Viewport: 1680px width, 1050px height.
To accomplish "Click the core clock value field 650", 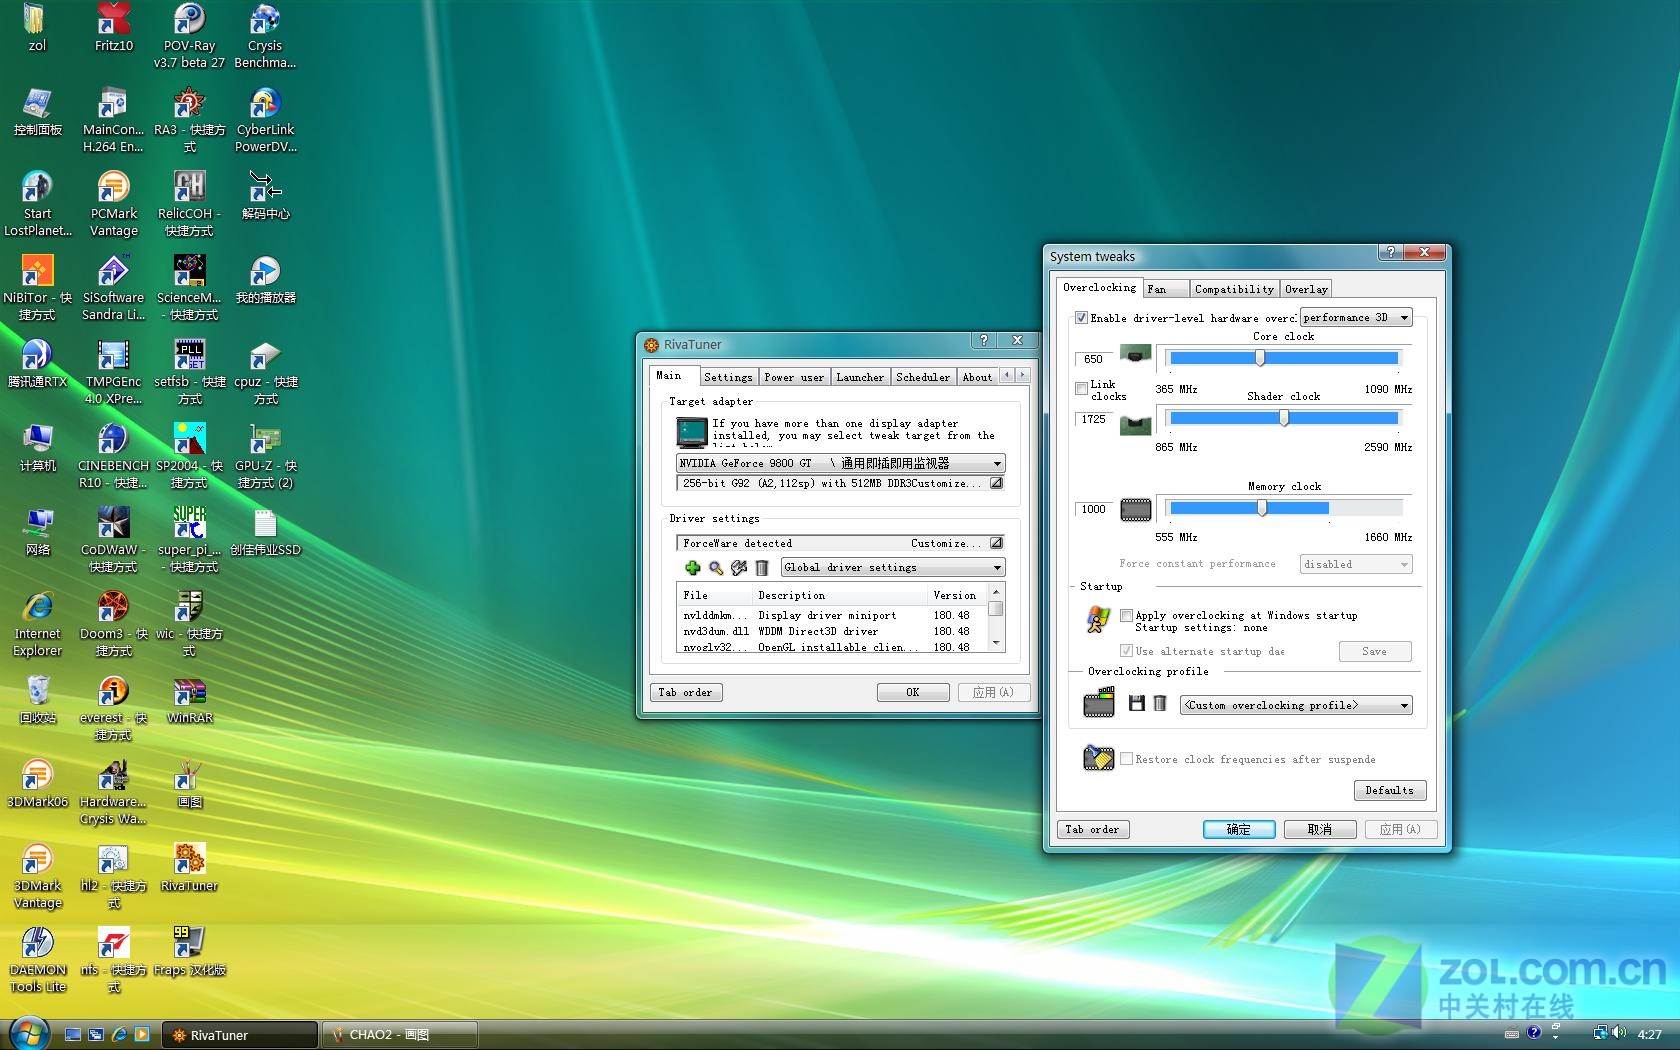I will (x=1094, y=359).
